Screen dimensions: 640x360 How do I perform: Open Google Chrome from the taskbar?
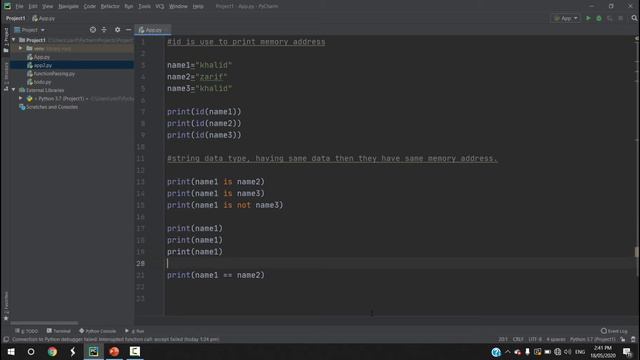click(52, 351)
